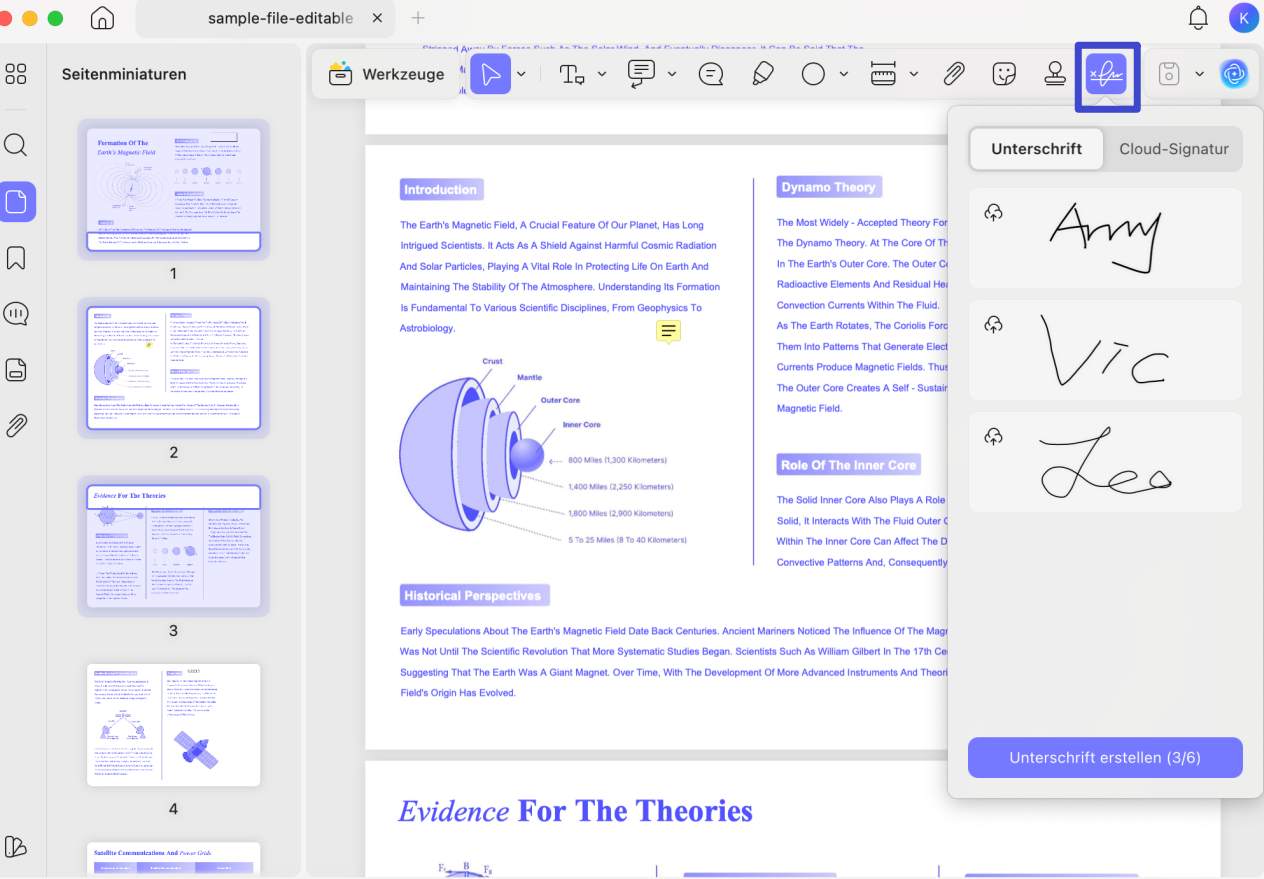The image size is (1264, 879).
Task: Open the bottom sidebar layers icon
Action: 16,846
